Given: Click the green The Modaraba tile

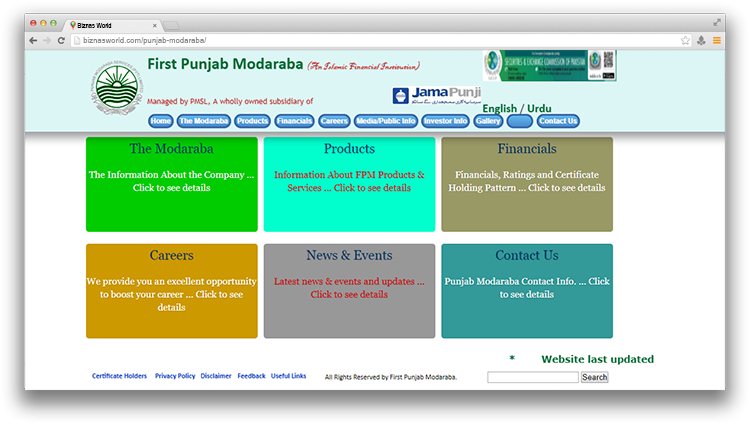Looking at the screenshot, I should point(171,184).
